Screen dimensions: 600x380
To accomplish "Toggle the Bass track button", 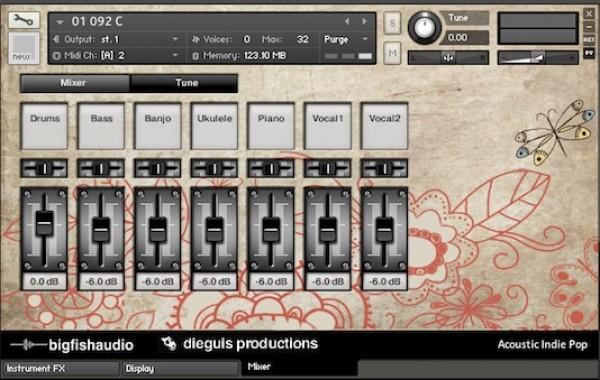I will point(101,126).
